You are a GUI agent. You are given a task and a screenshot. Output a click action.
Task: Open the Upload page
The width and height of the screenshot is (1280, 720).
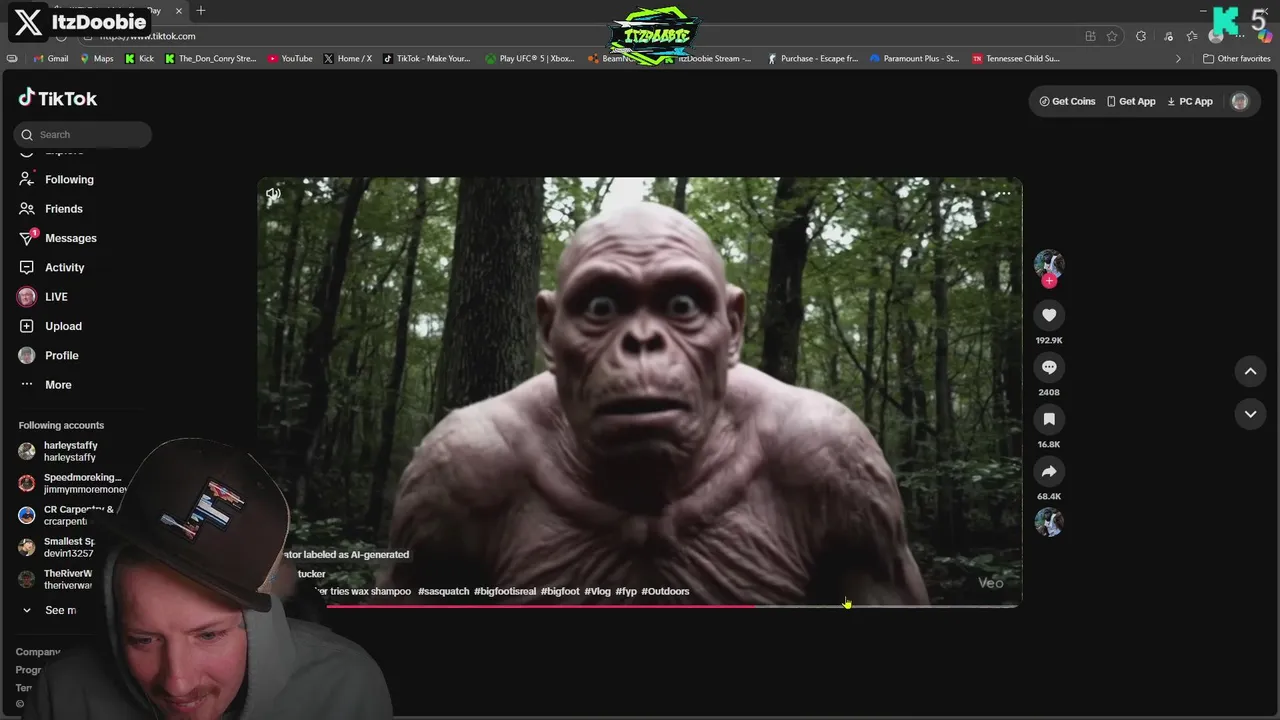[50, 326]
